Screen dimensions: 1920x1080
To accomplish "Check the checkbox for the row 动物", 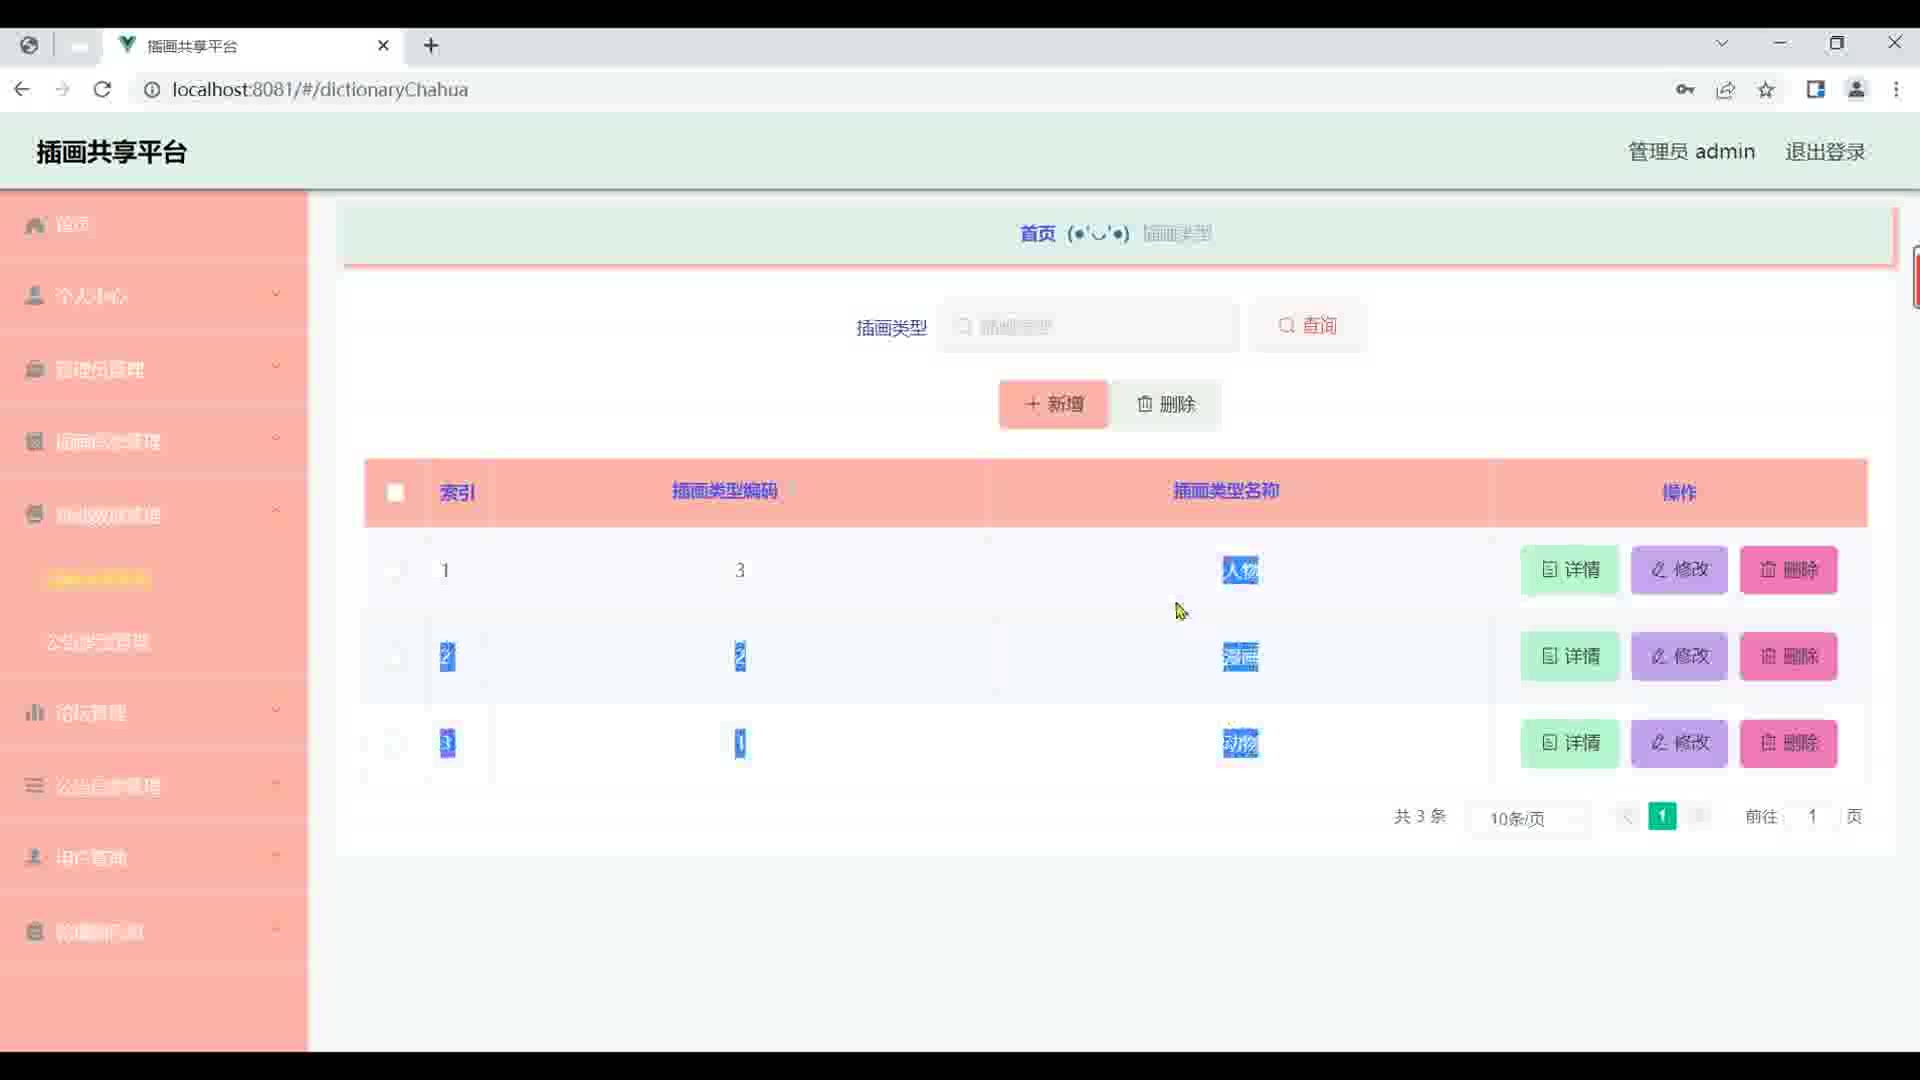I will pyautogui.click(x=395, y=743).
